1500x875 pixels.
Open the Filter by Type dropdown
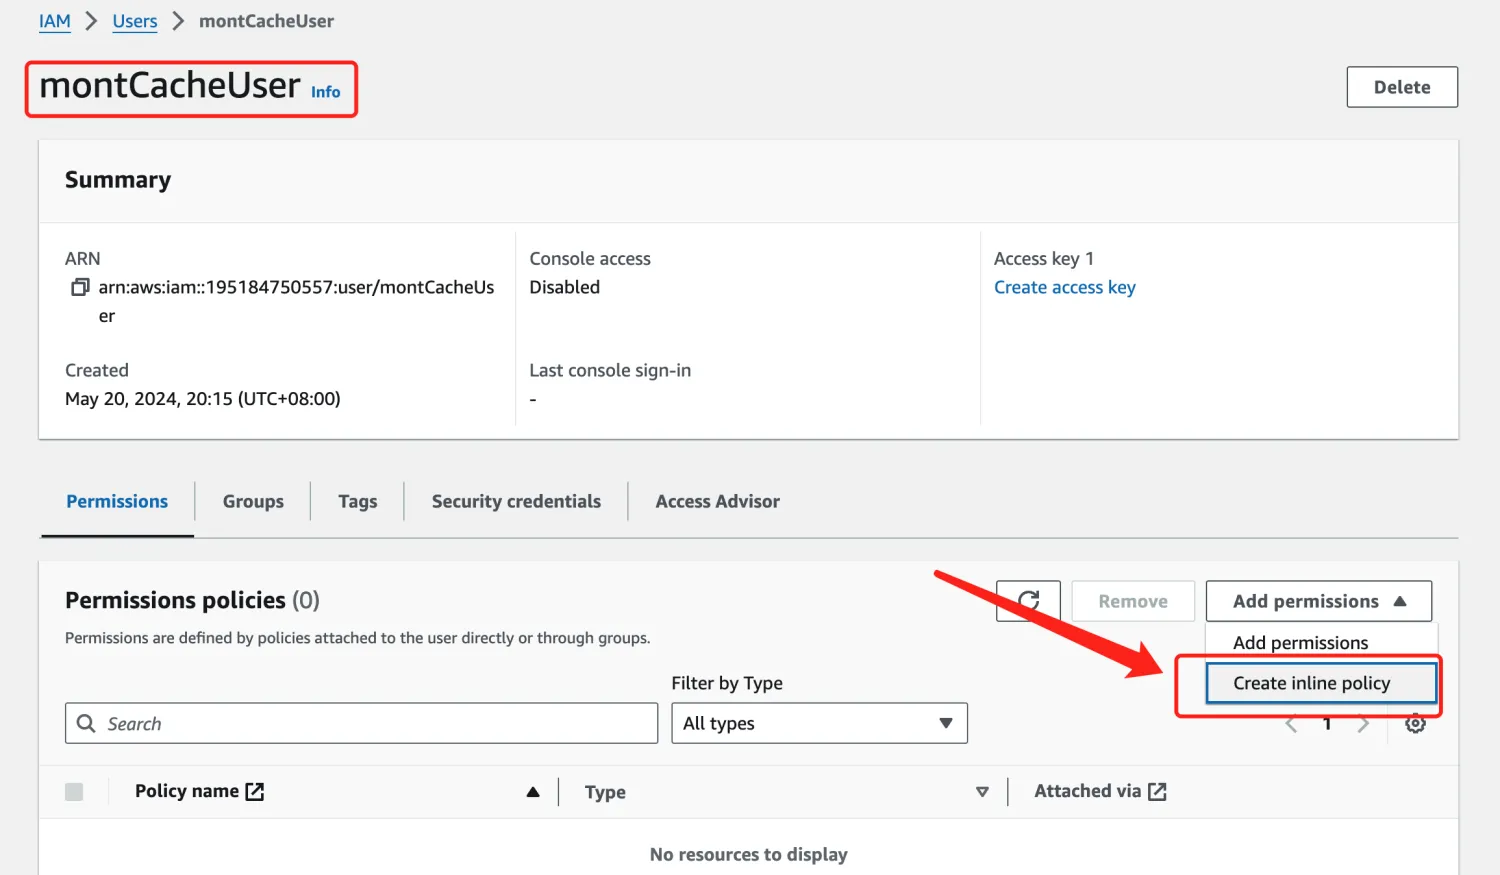point(819,723)
